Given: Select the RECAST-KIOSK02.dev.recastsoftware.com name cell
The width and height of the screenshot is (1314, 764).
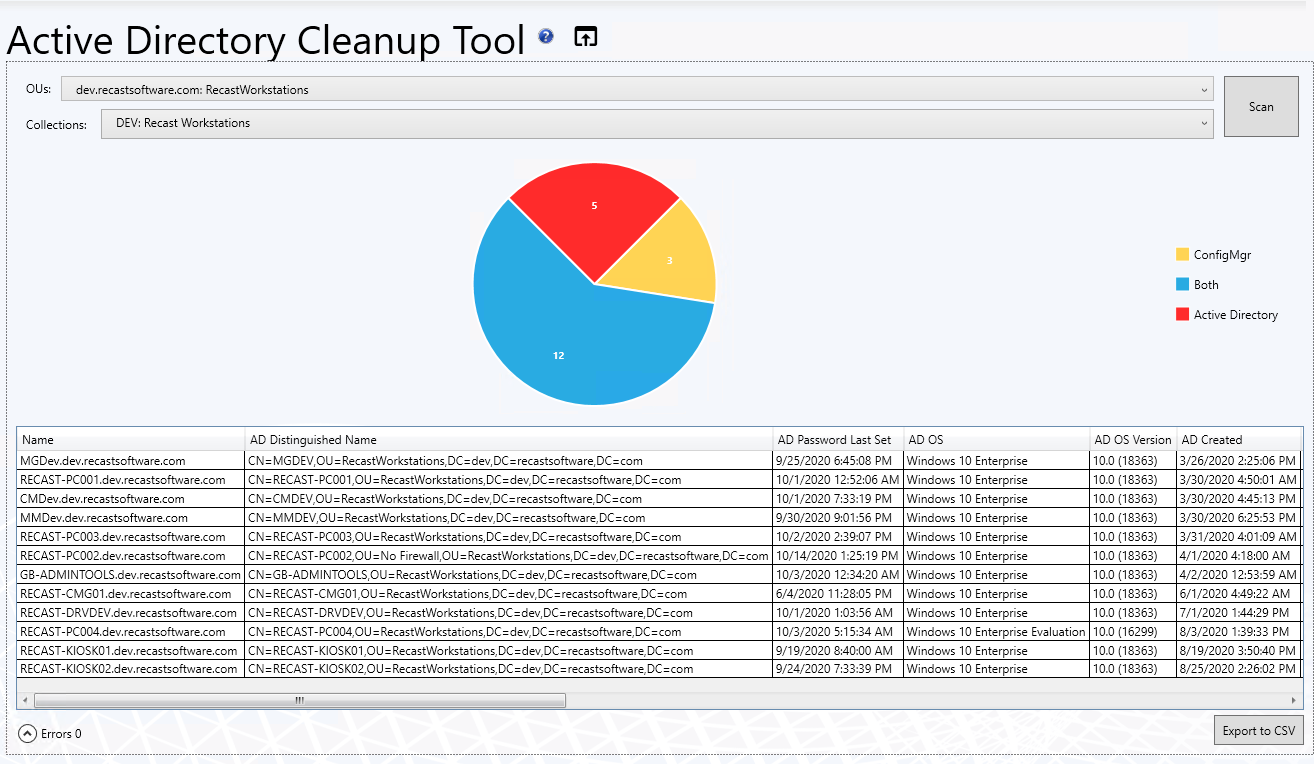Looking at the screenshot, I should click(x=129, y=670).
